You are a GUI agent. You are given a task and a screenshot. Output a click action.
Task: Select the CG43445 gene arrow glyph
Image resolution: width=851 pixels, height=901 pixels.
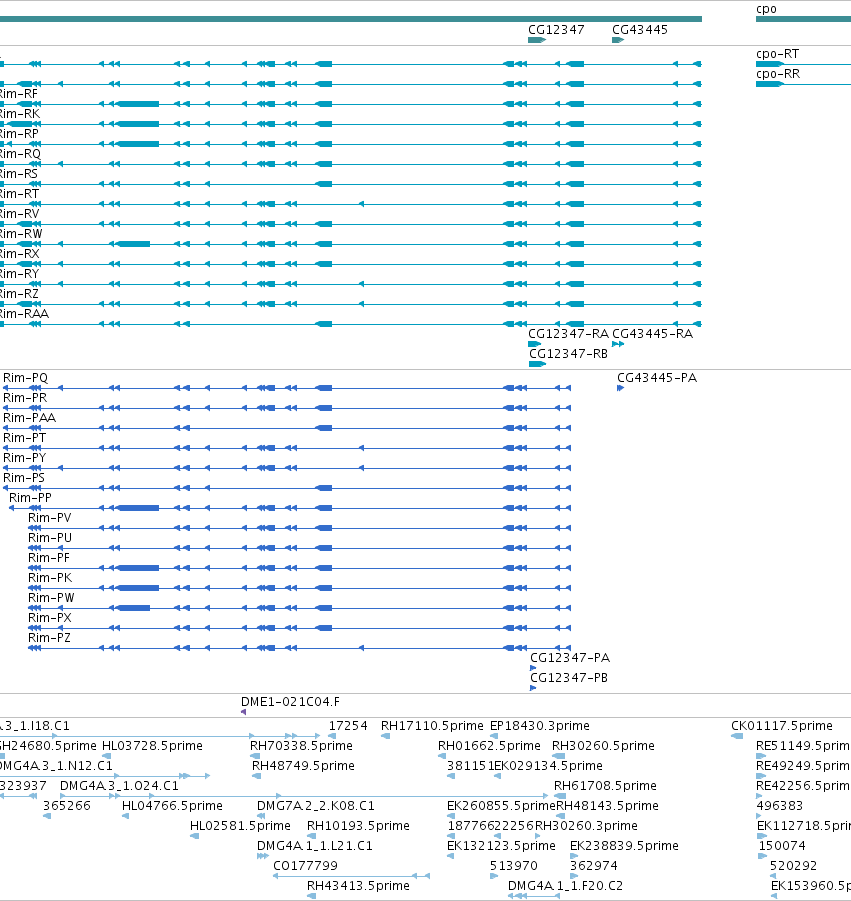(618, 40)
